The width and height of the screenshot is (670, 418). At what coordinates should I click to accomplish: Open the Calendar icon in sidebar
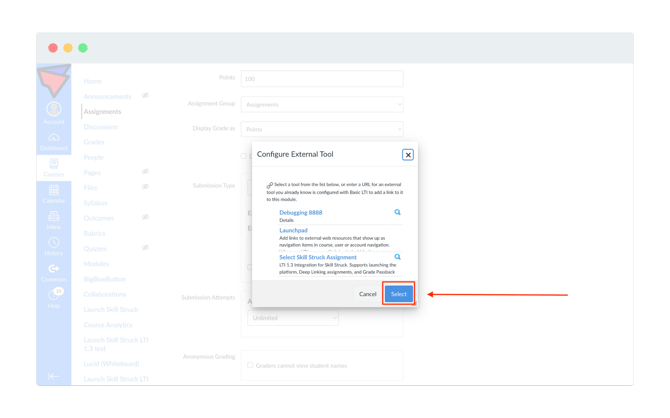point(54,190)
